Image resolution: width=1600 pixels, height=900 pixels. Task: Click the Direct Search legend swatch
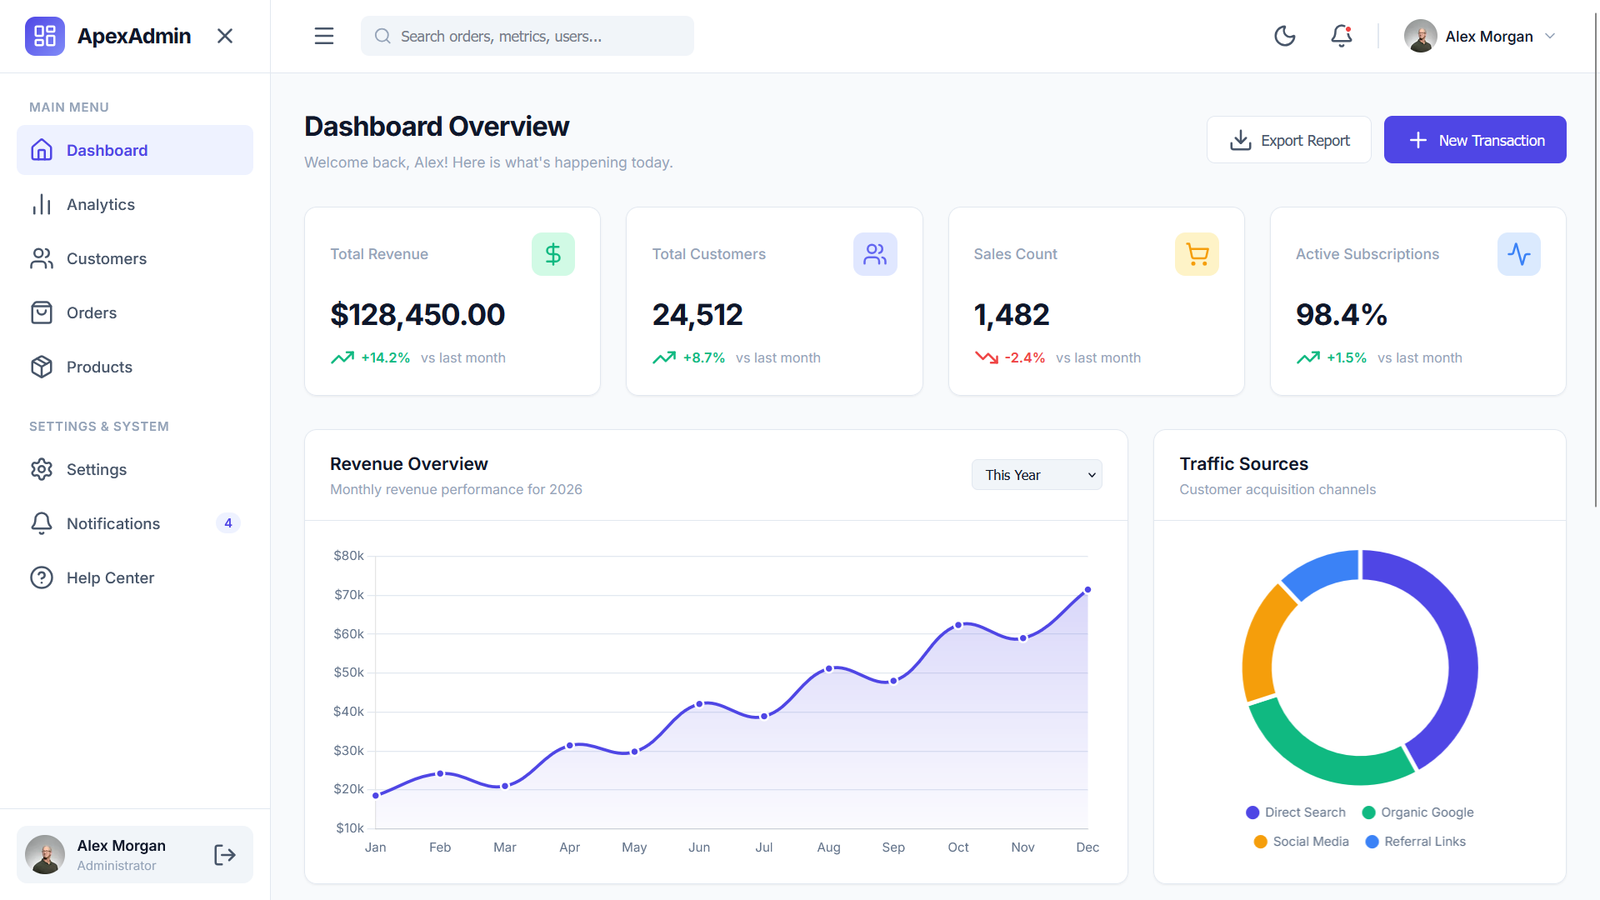pyautogui.click(x=1253, y=813)
